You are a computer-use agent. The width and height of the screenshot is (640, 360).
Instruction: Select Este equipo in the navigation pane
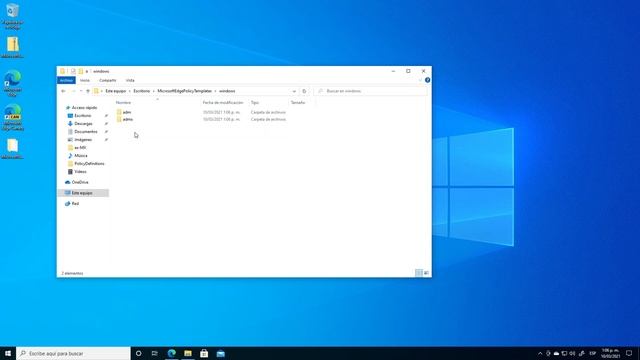pyautogui.click(x=82, y=193)
